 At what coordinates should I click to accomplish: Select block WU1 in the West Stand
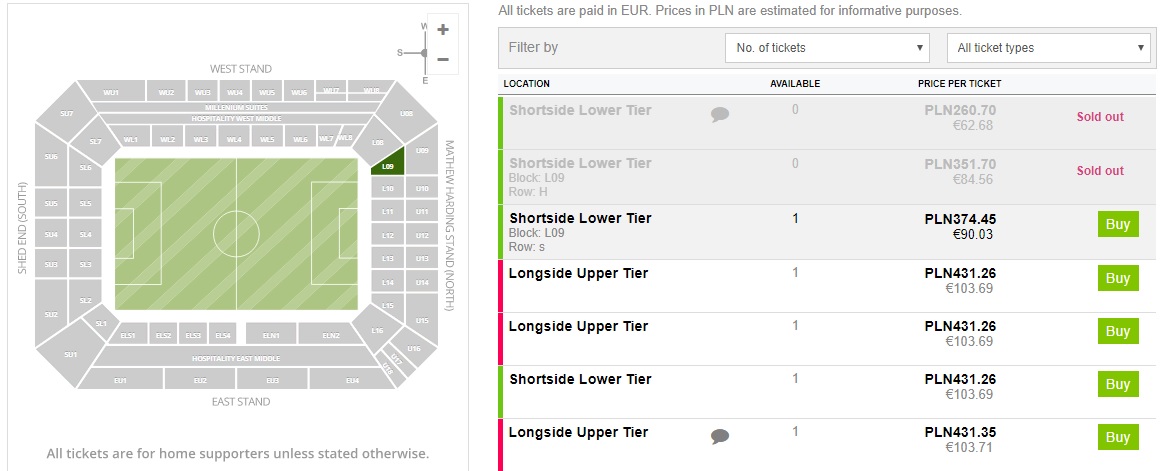pyautogui.click(x=110, y=93)
